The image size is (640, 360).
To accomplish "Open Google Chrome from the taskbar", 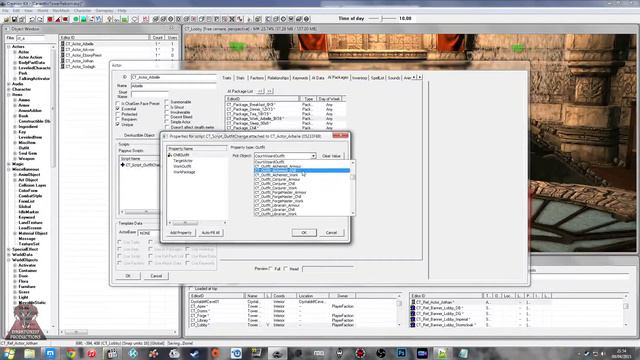I will [71, 353].
